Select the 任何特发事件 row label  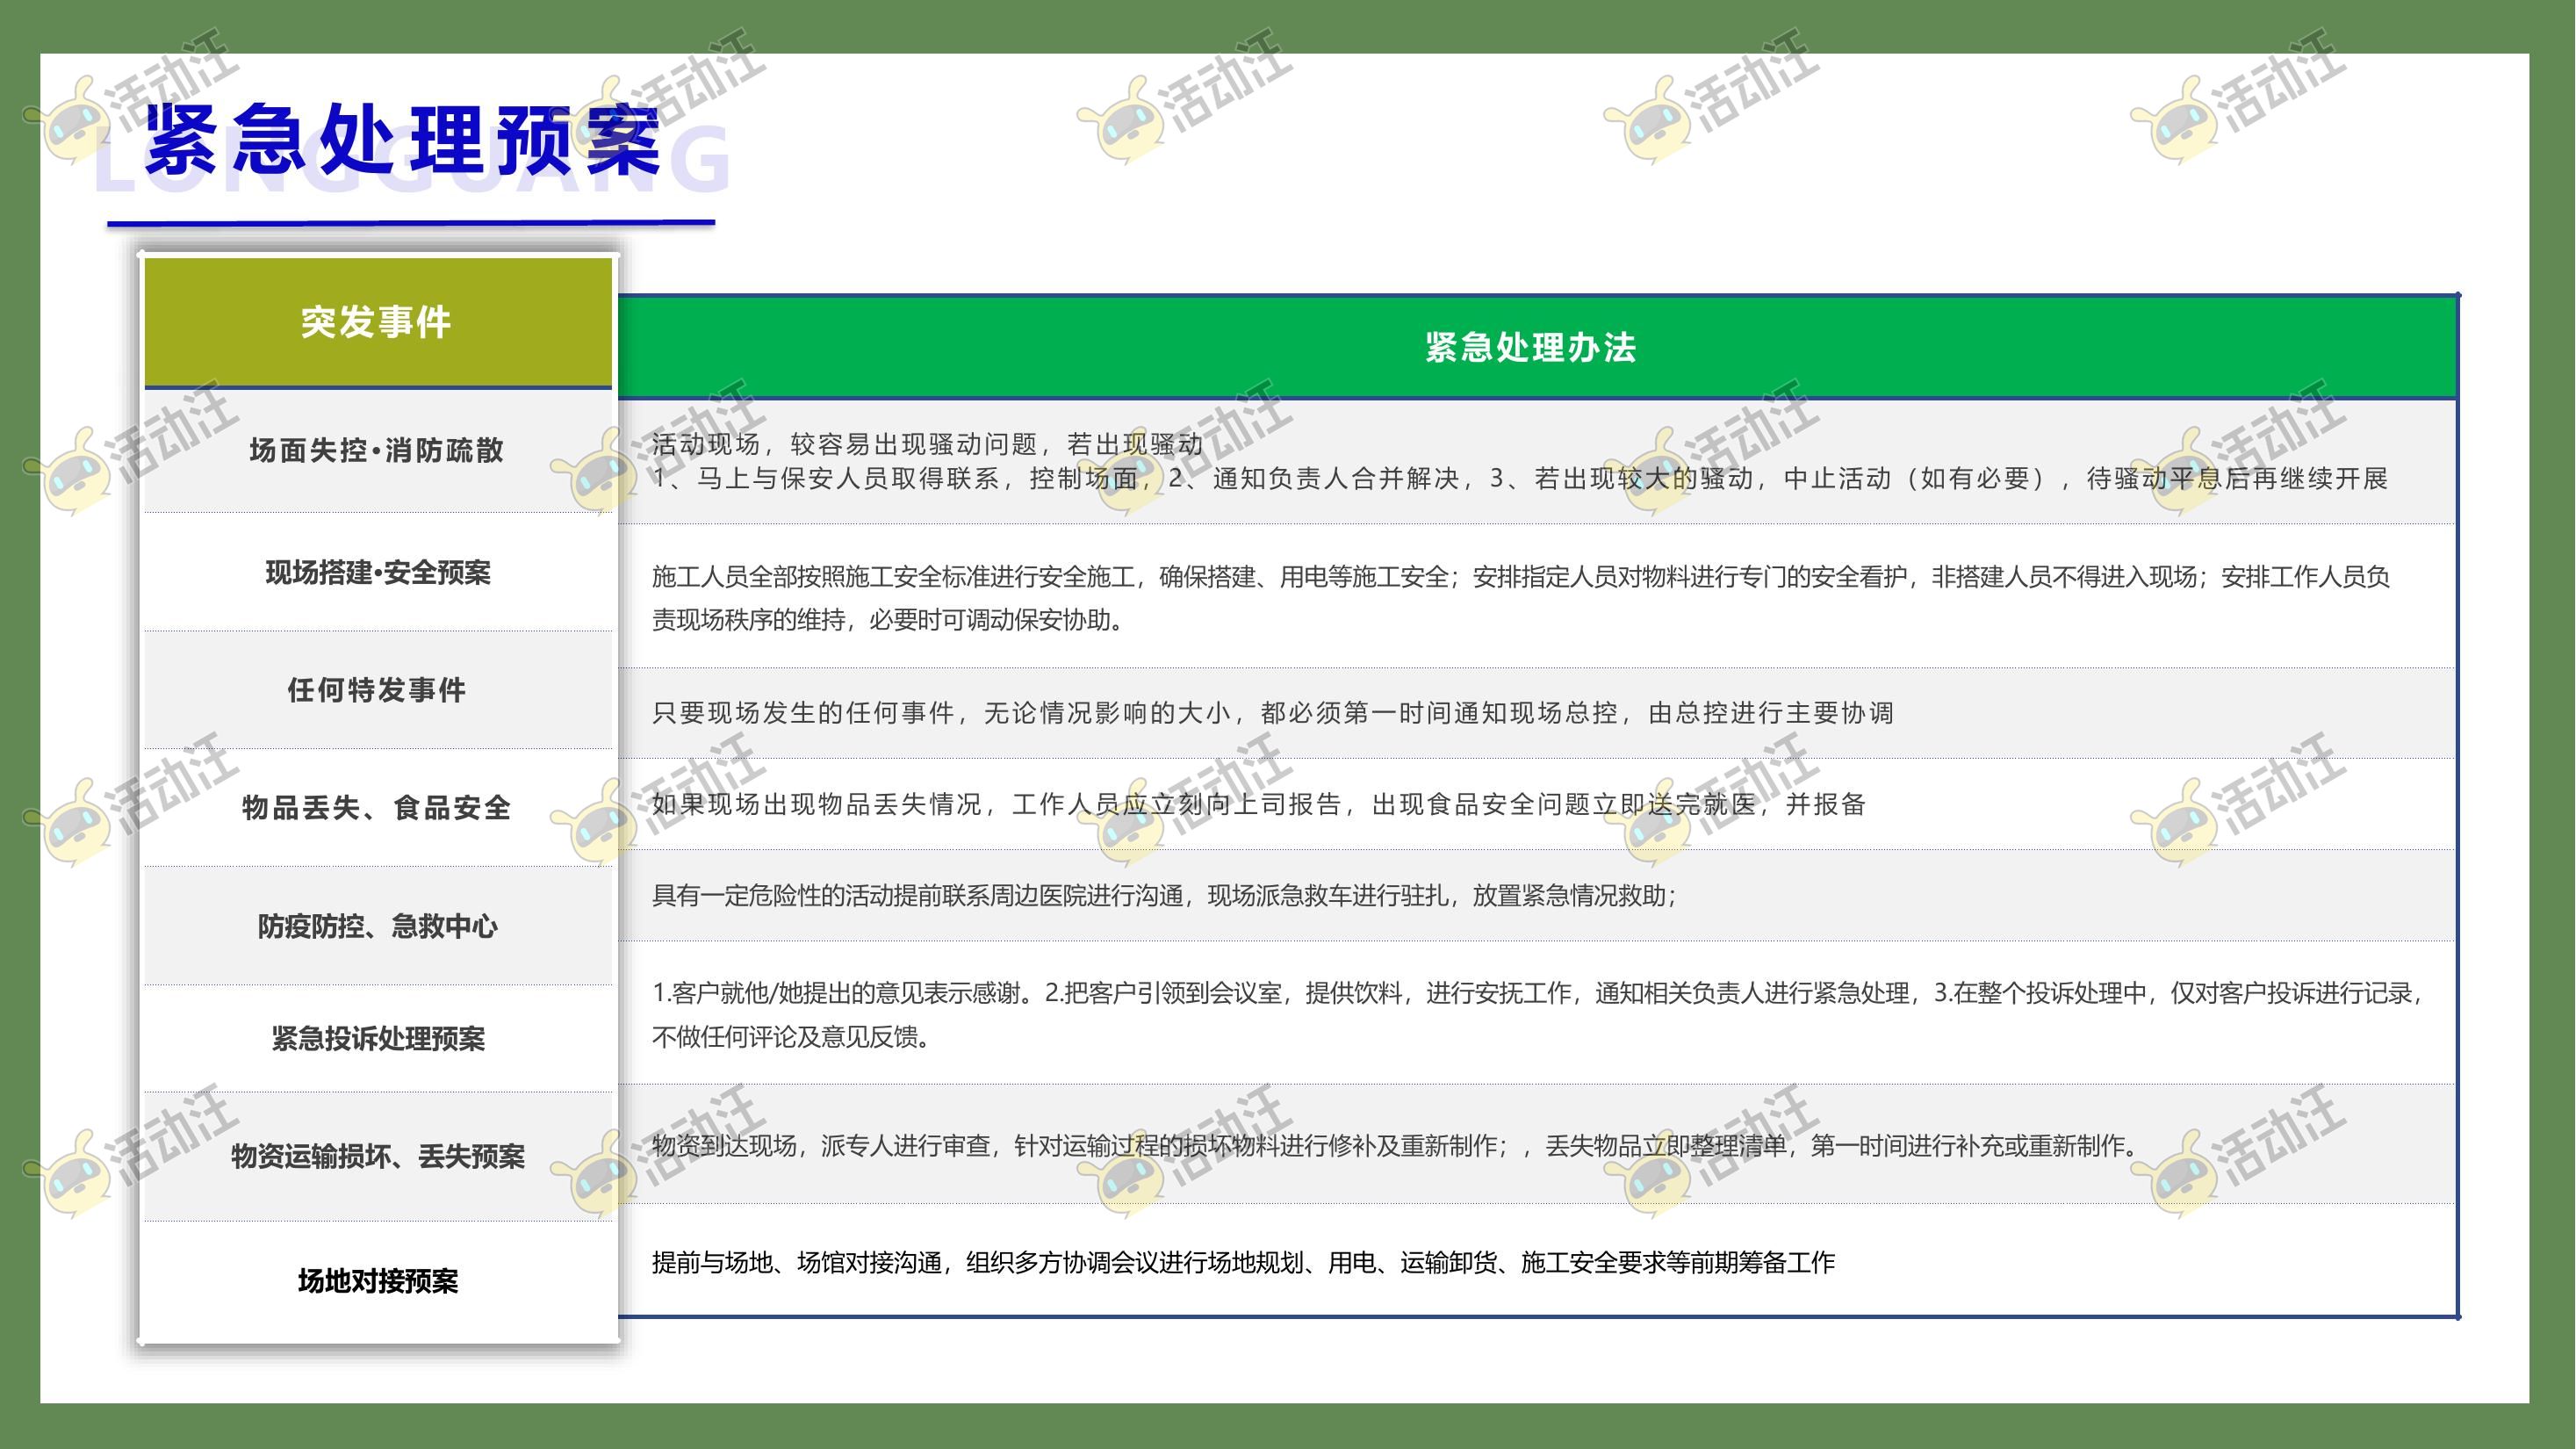(x=377, y=690)
